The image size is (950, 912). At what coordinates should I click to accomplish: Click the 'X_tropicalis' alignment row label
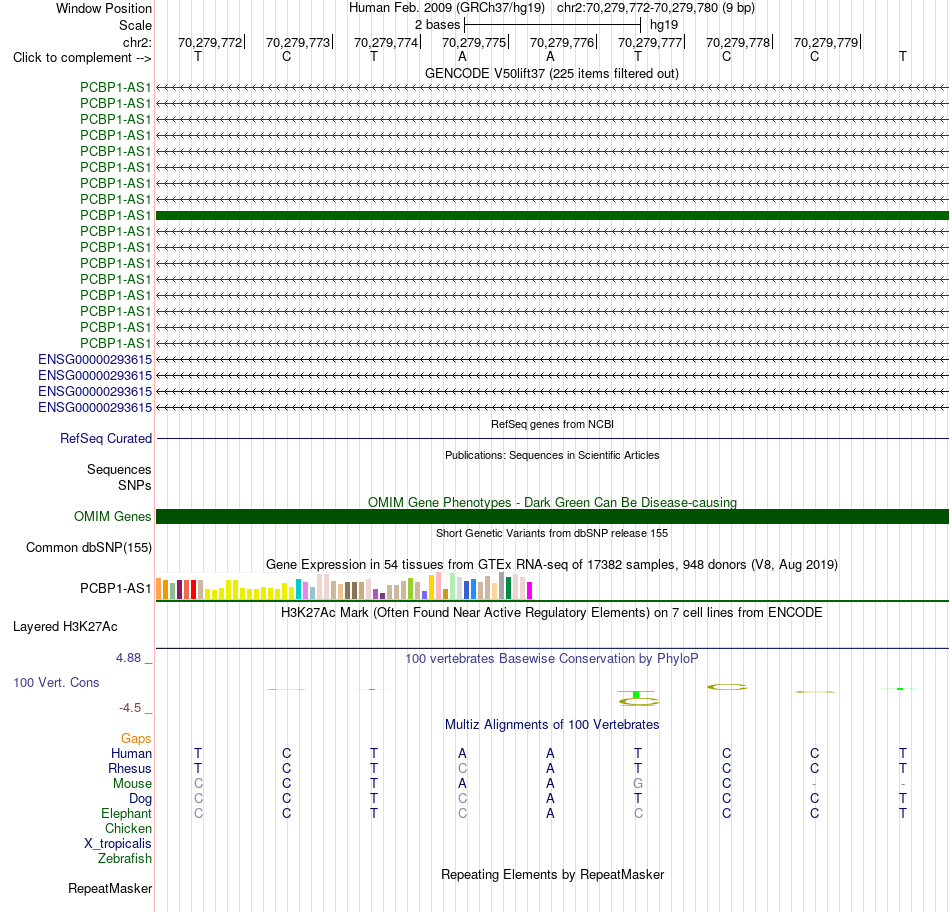click(x=118, y=844)
